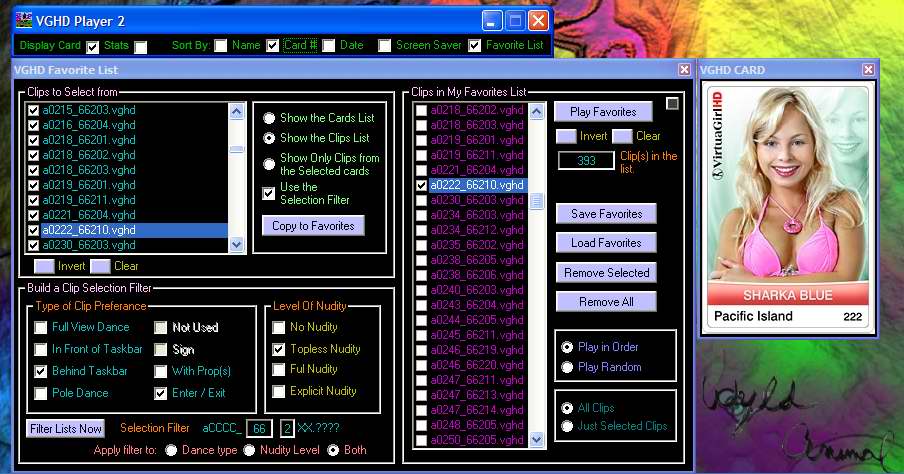The image size is (904, 474).
Task: Close the VGHD Favorite List window
Action: click(x=684, y=70)
